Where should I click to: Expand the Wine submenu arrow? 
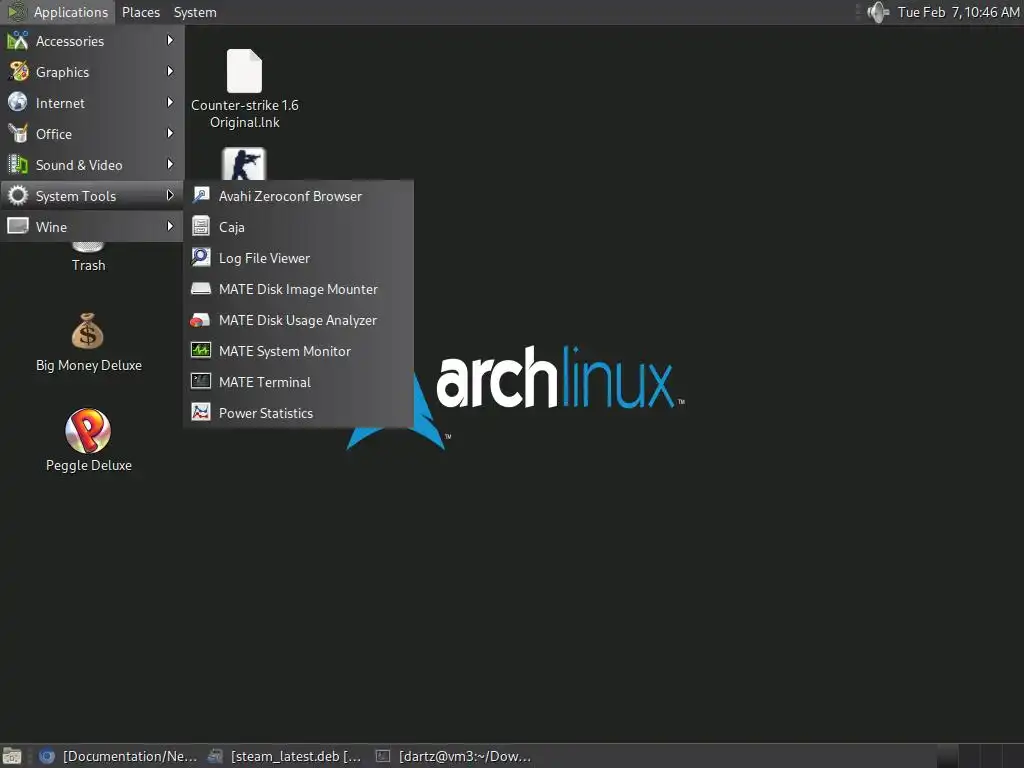tap(170, 226)
